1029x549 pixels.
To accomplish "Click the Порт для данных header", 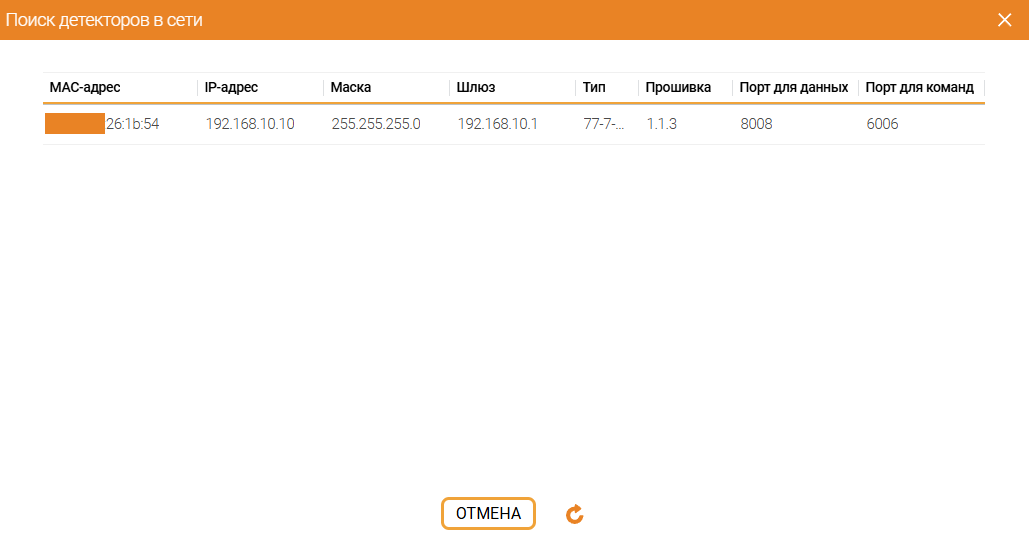I will [793, 87].
